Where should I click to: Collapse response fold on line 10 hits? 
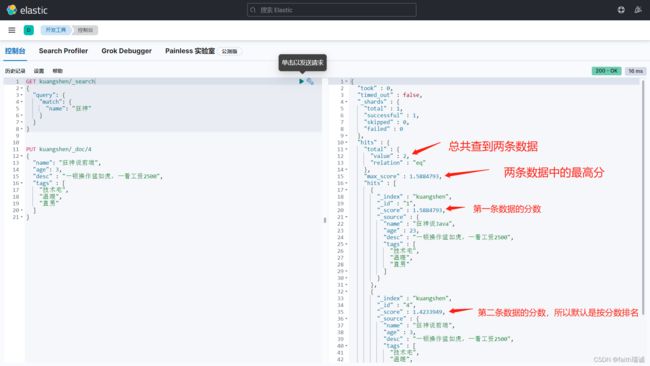point(346,142)
